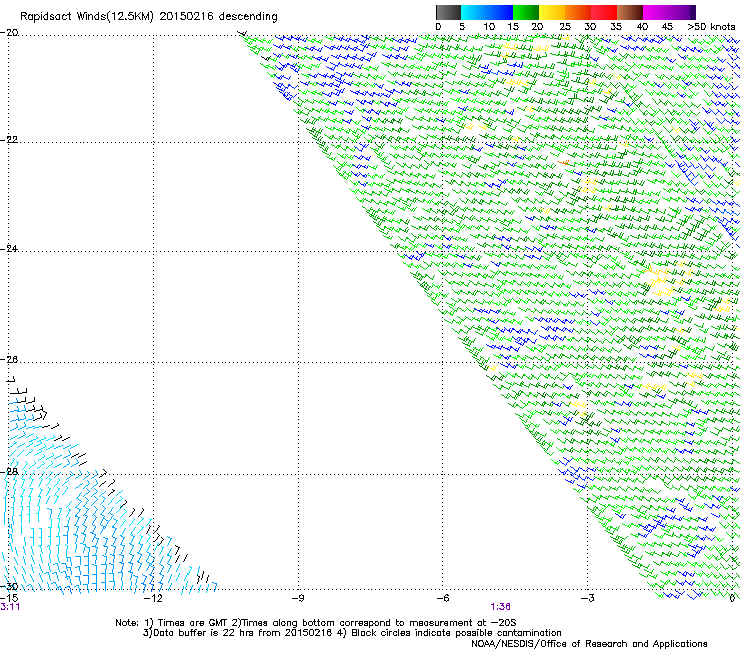Select the purple 45-50 knots legend swatch
This screenshot has height=650, width=740.
(682, 12)
